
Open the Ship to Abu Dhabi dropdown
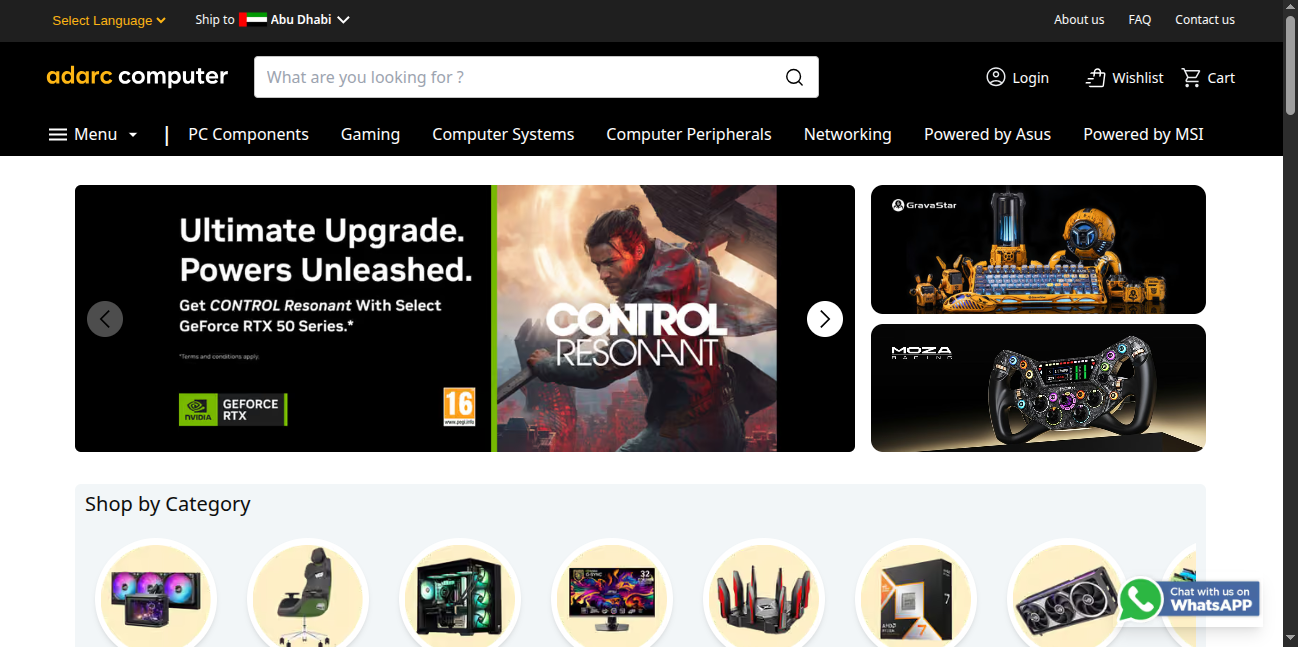(x=272, y=19)
